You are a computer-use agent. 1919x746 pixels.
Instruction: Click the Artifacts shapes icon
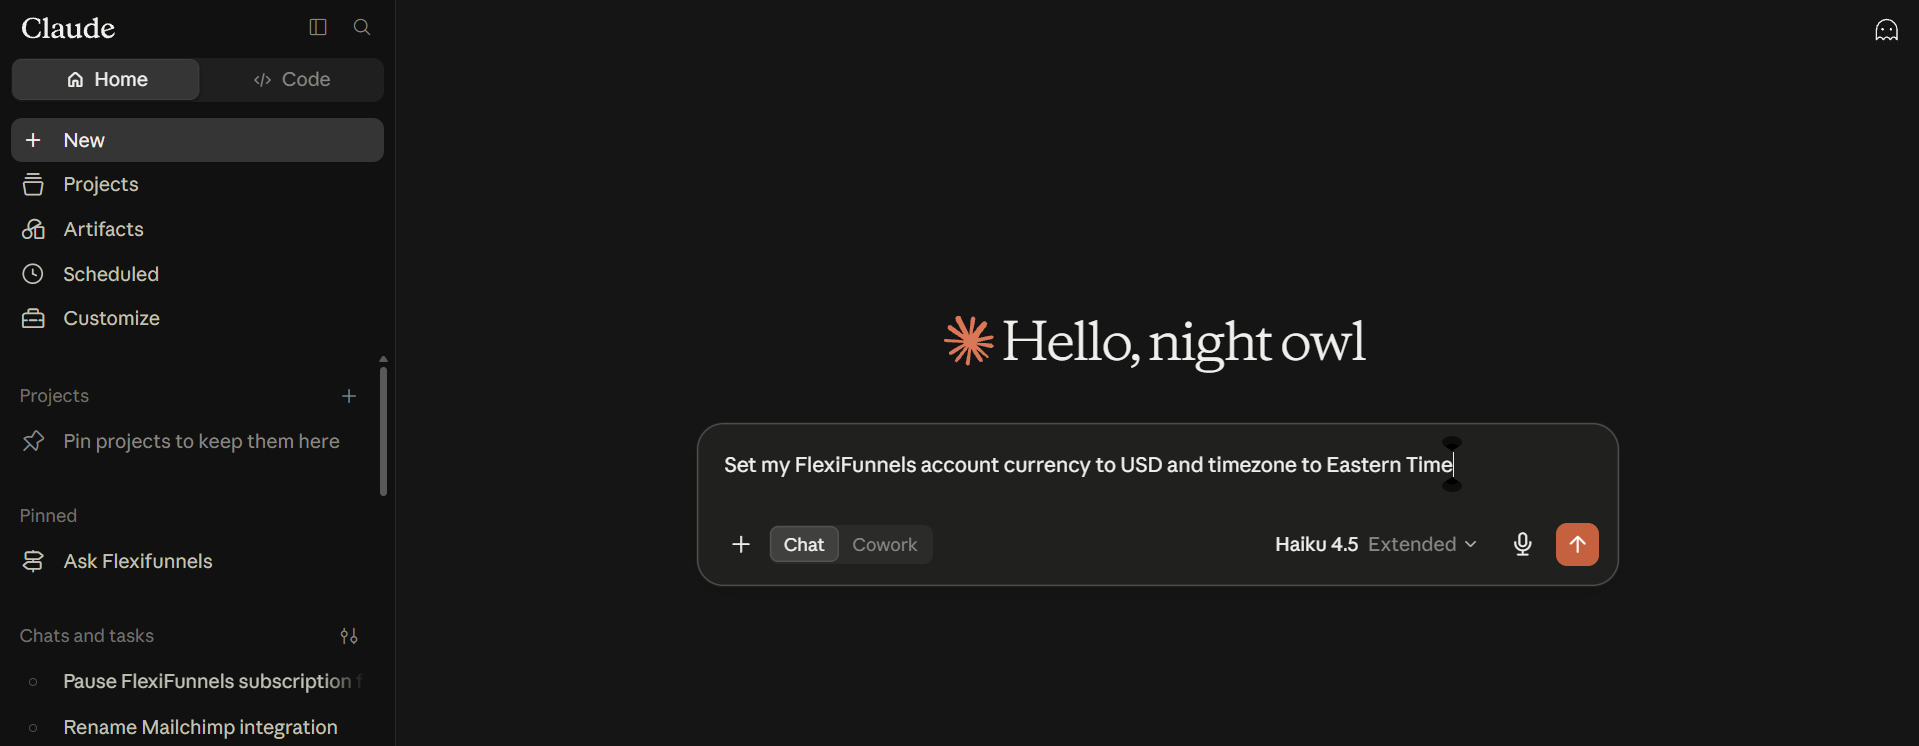pyautogui.click(x=33, y=229)
